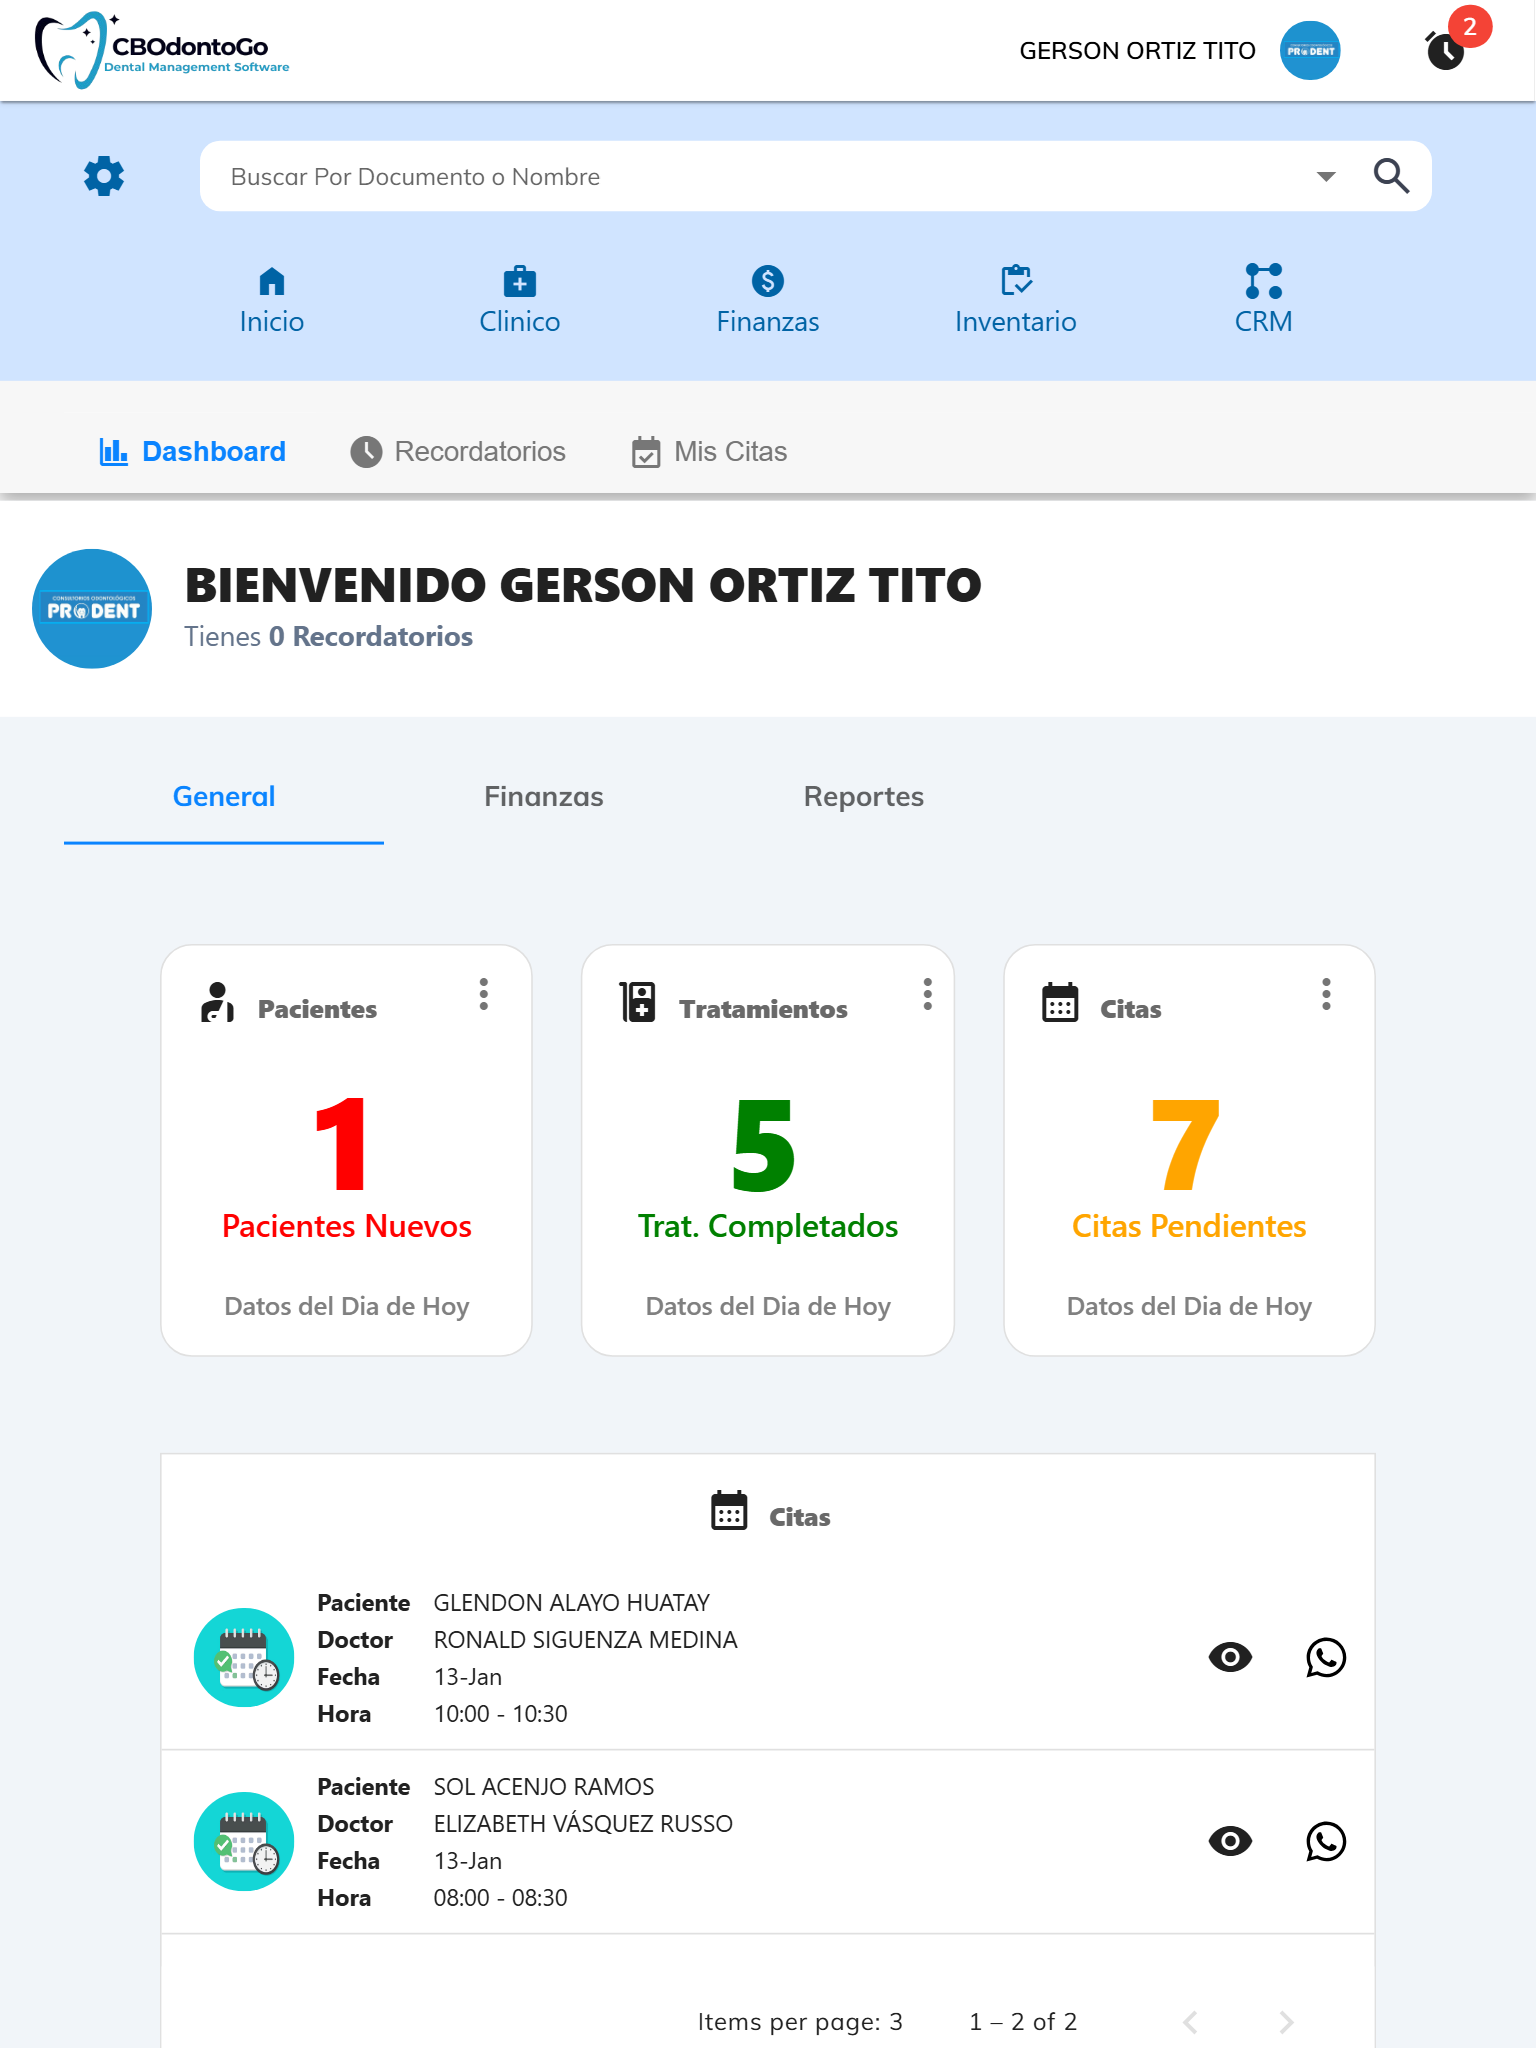The image size is (1536, 2048).
Task: Click Items per page: 3 label
Action: [x=800, y=2022]
